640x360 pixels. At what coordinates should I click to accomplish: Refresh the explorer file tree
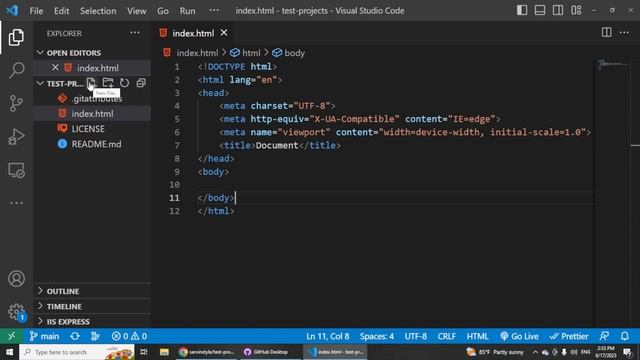[x=124, y=83]
